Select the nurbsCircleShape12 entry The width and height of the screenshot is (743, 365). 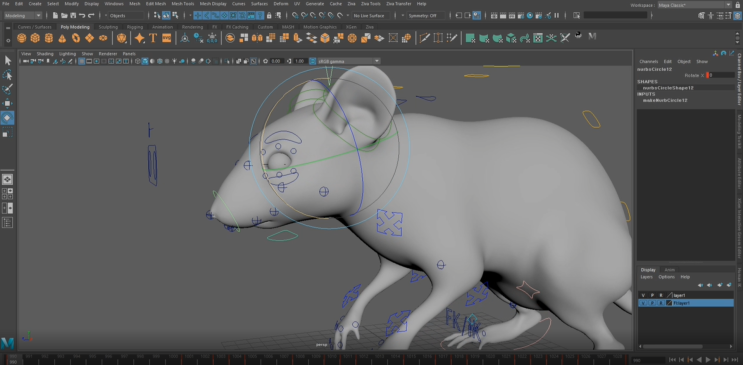[668, 88]
